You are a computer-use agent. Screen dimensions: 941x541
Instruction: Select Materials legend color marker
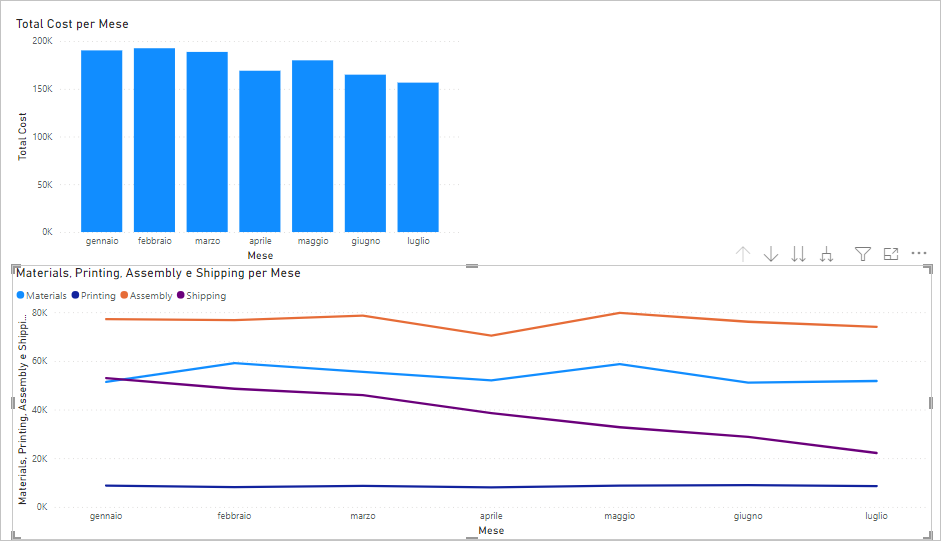pos(20,295)
